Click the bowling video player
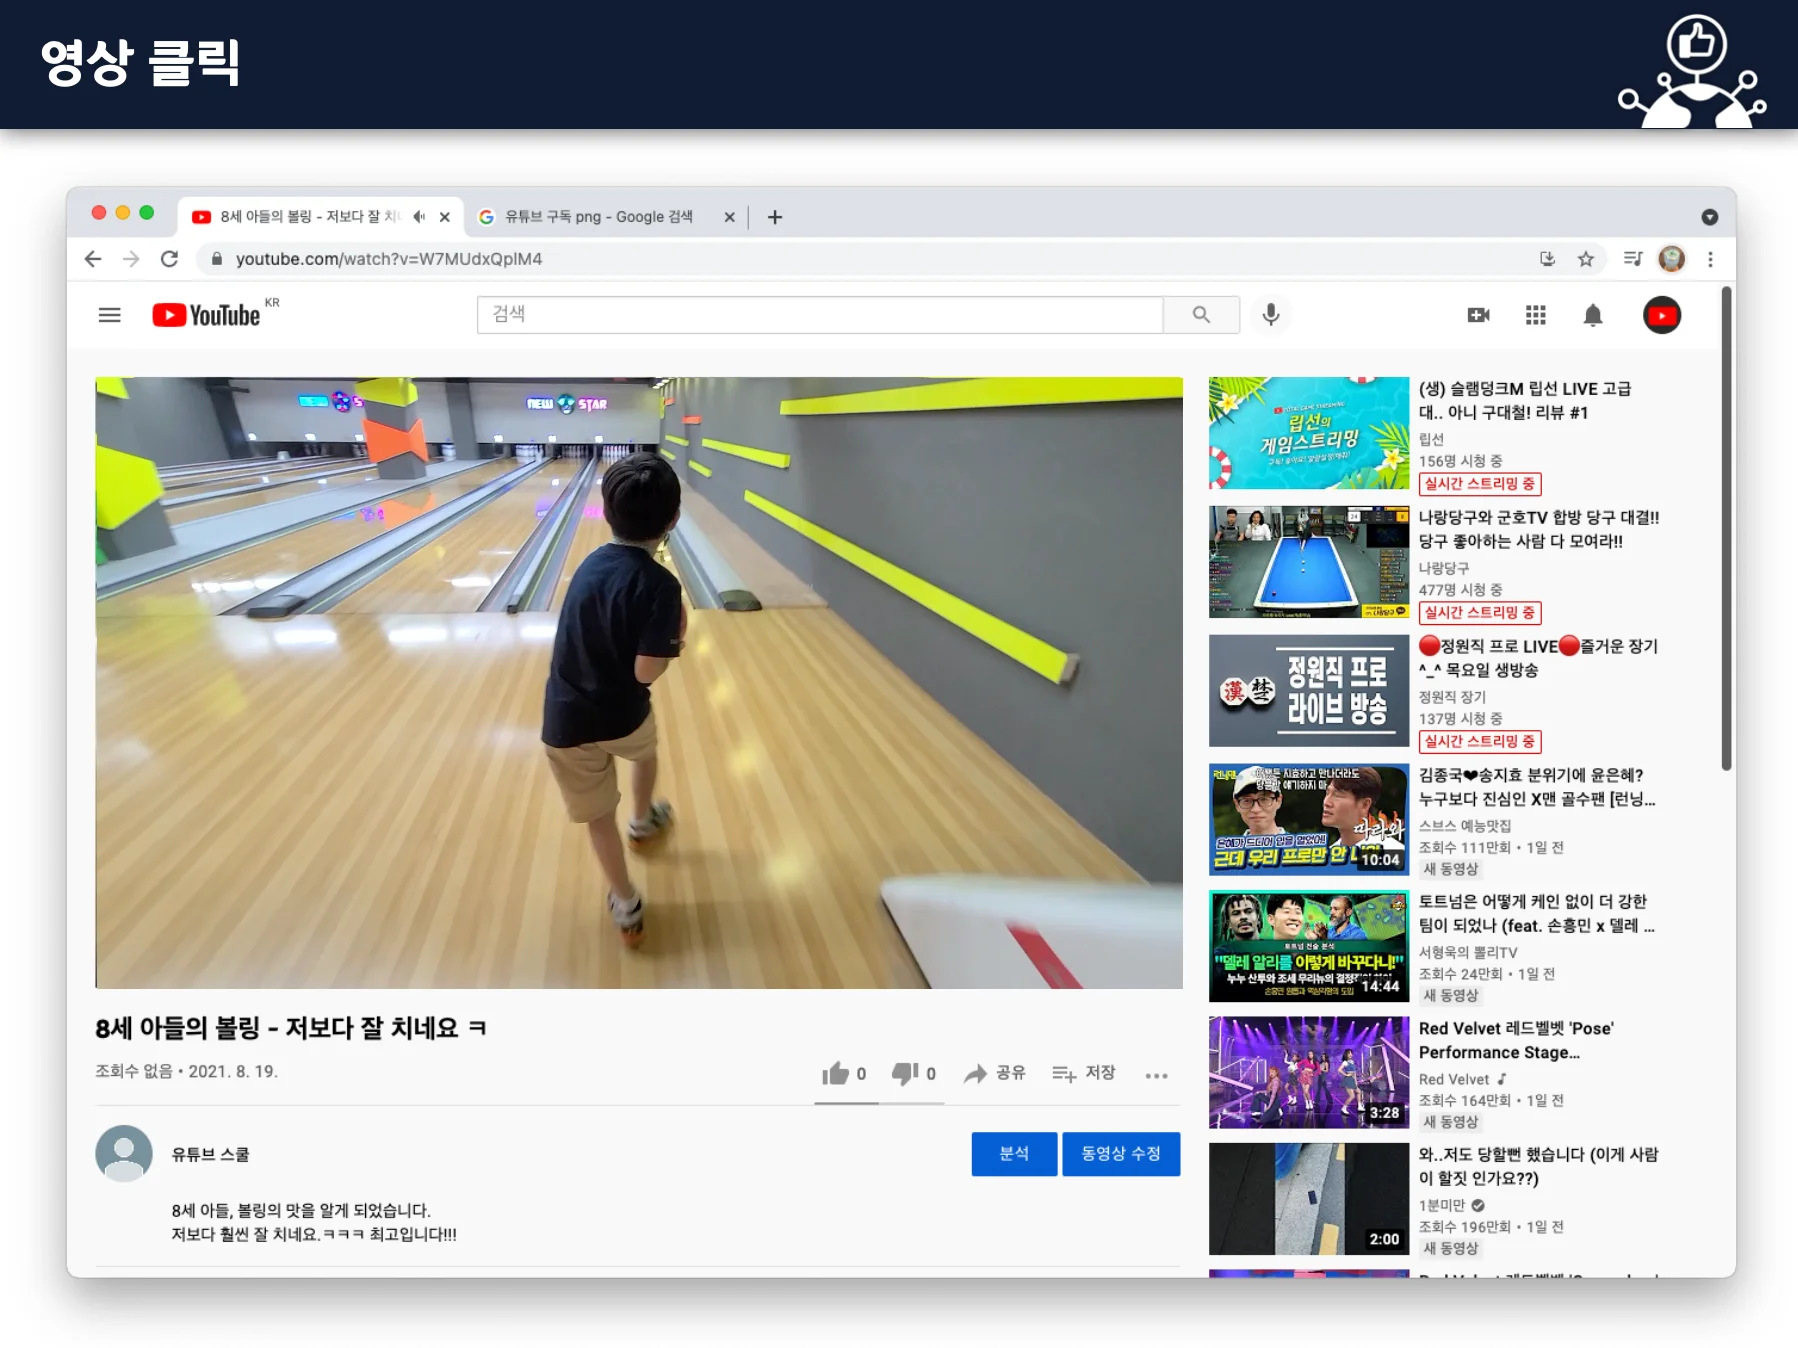 tap(639, 683)
